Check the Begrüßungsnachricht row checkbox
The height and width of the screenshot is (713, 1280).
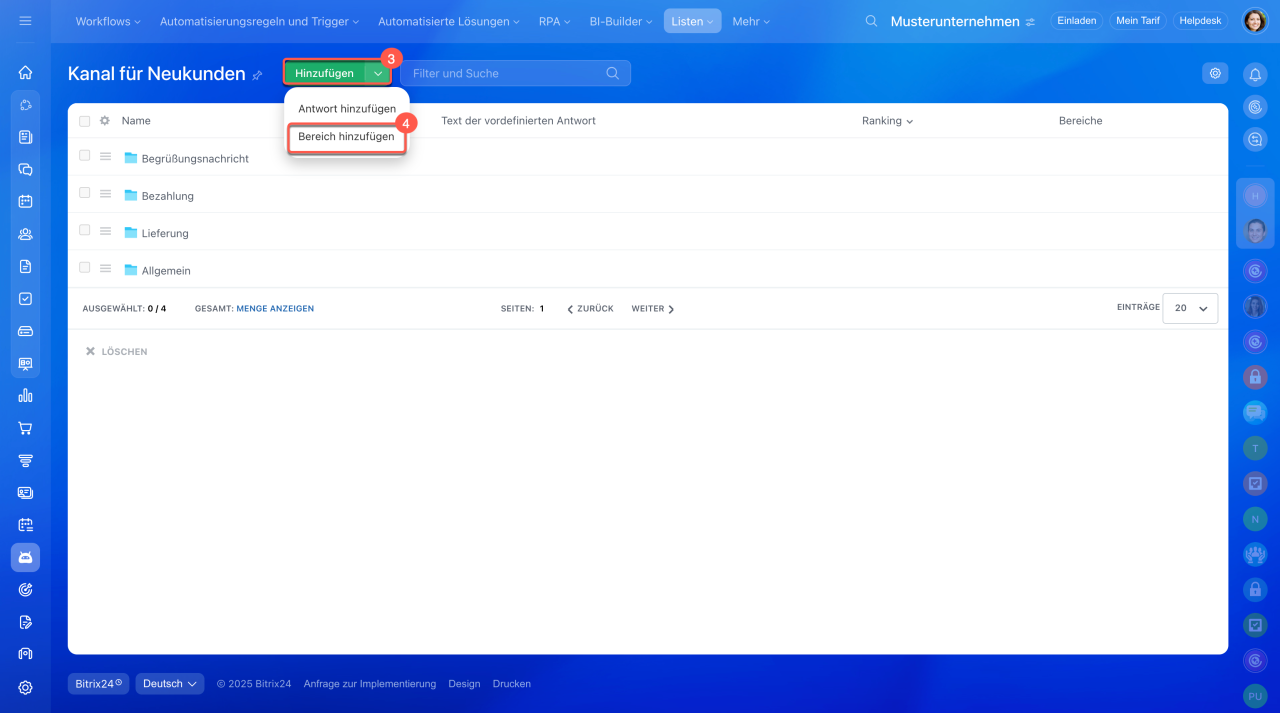coord(85,155)
